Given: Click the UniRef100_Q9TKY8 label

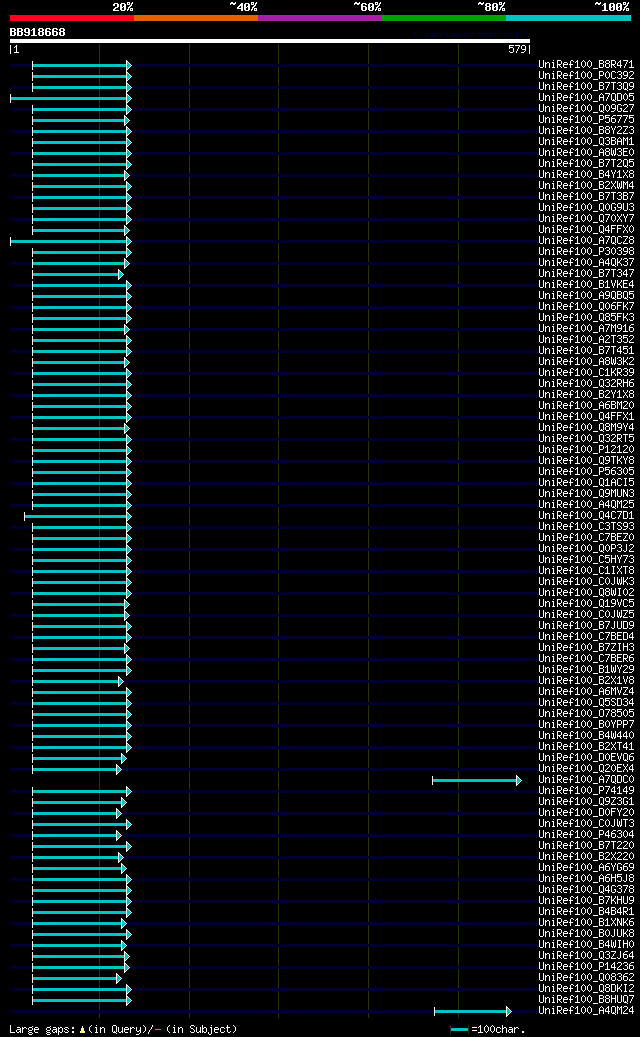Looking at the screenshot, I should (586, 461).
